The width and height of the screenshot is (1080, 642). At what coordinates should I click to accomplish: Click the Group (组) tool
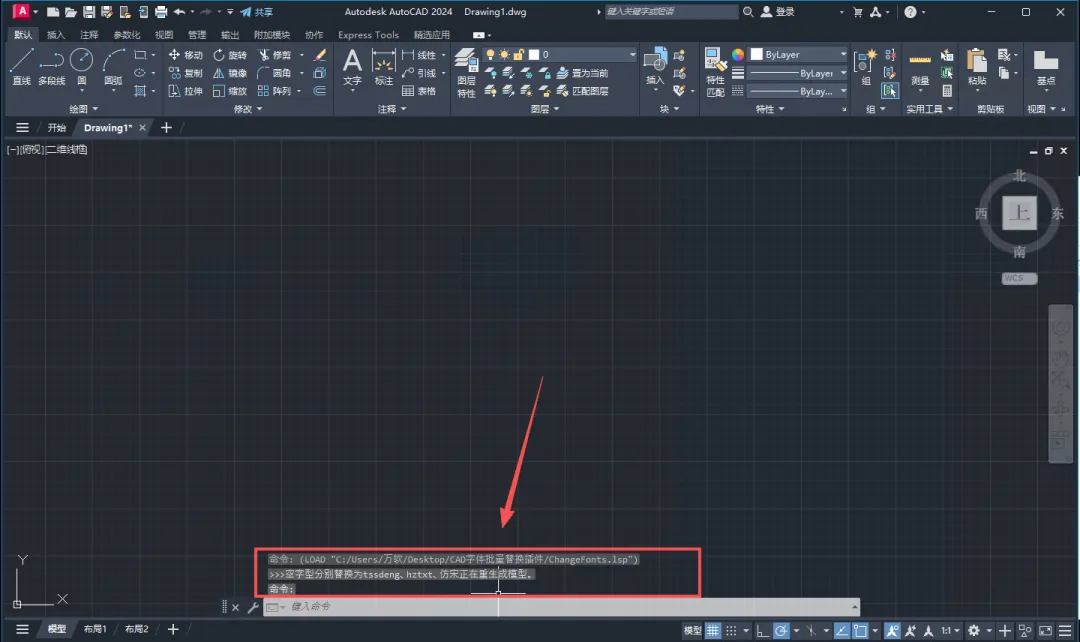point(865,67)
